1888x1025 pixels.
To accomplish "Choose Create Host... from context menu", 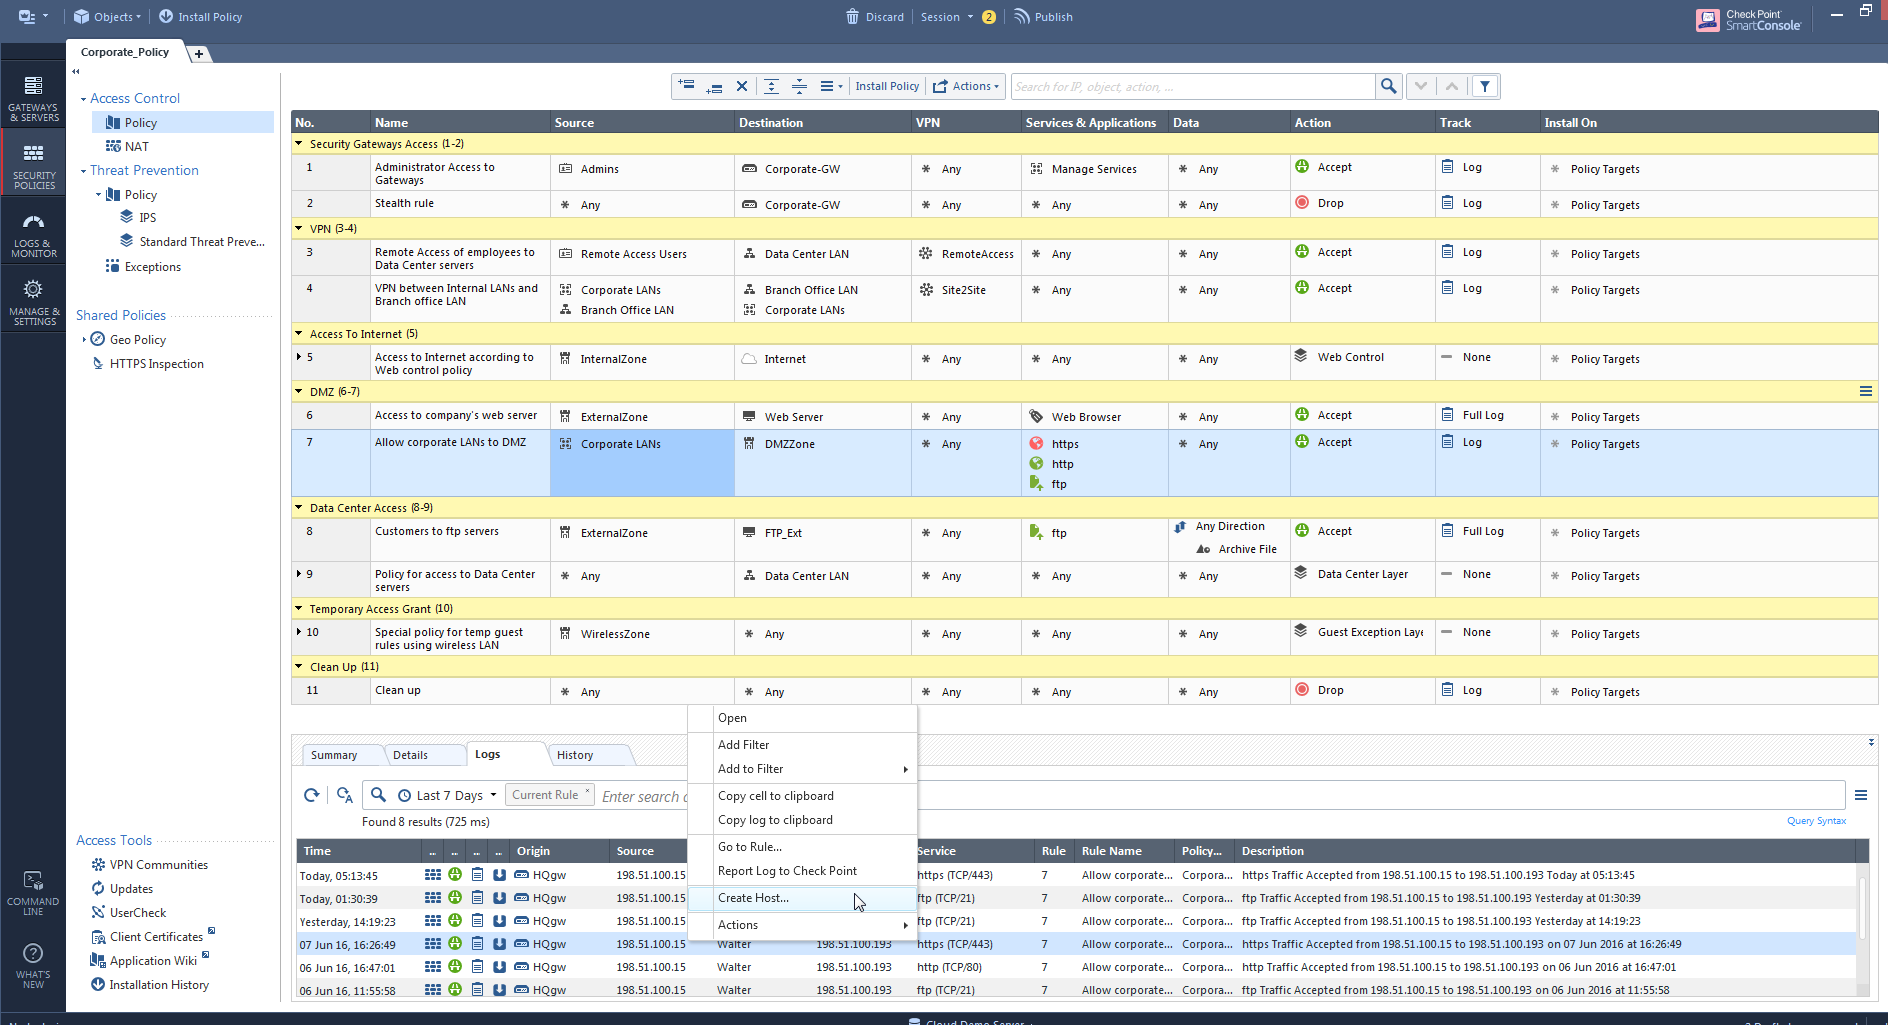I will point(802,898).
